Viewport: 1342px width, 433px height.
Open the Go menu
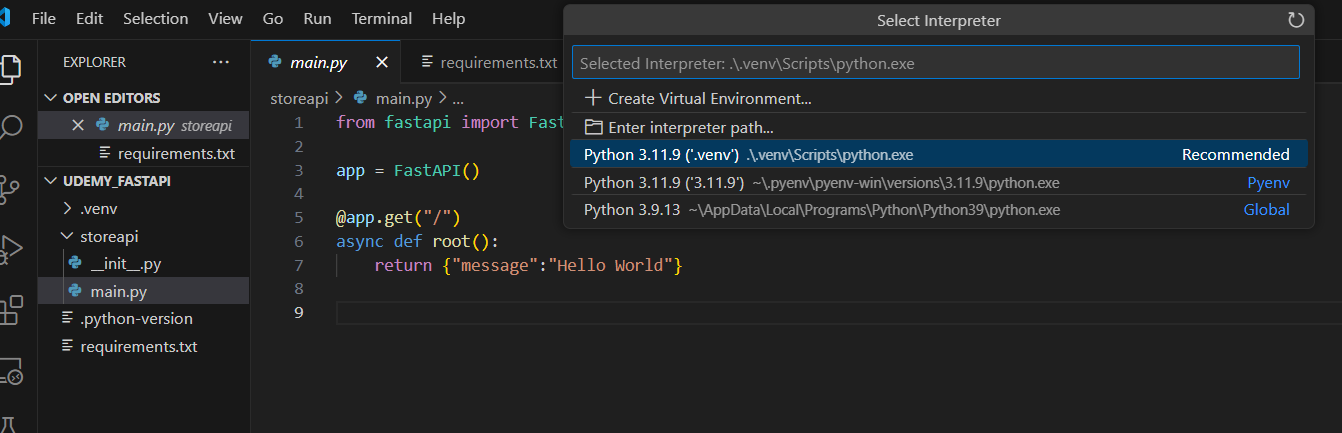[x=273, y=19]
